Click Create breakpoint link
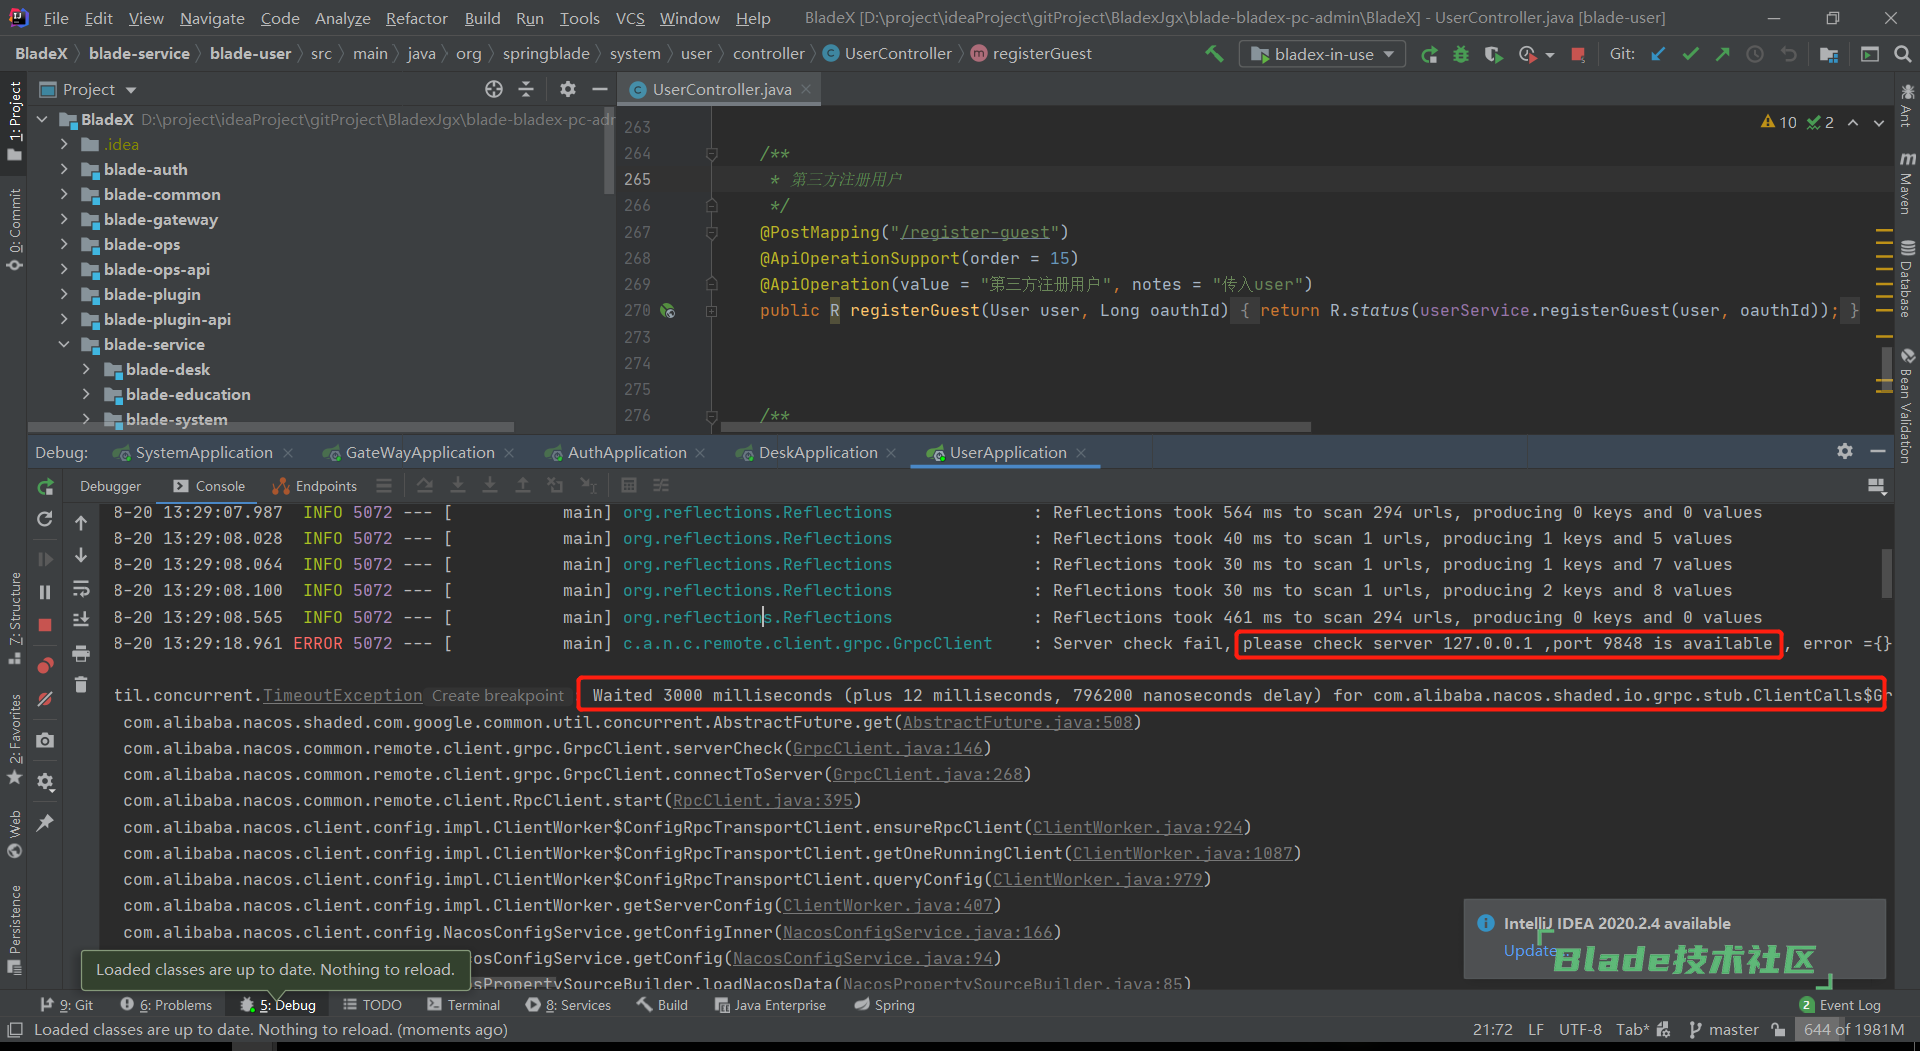 pyautogui.click(x=497, y=695)
